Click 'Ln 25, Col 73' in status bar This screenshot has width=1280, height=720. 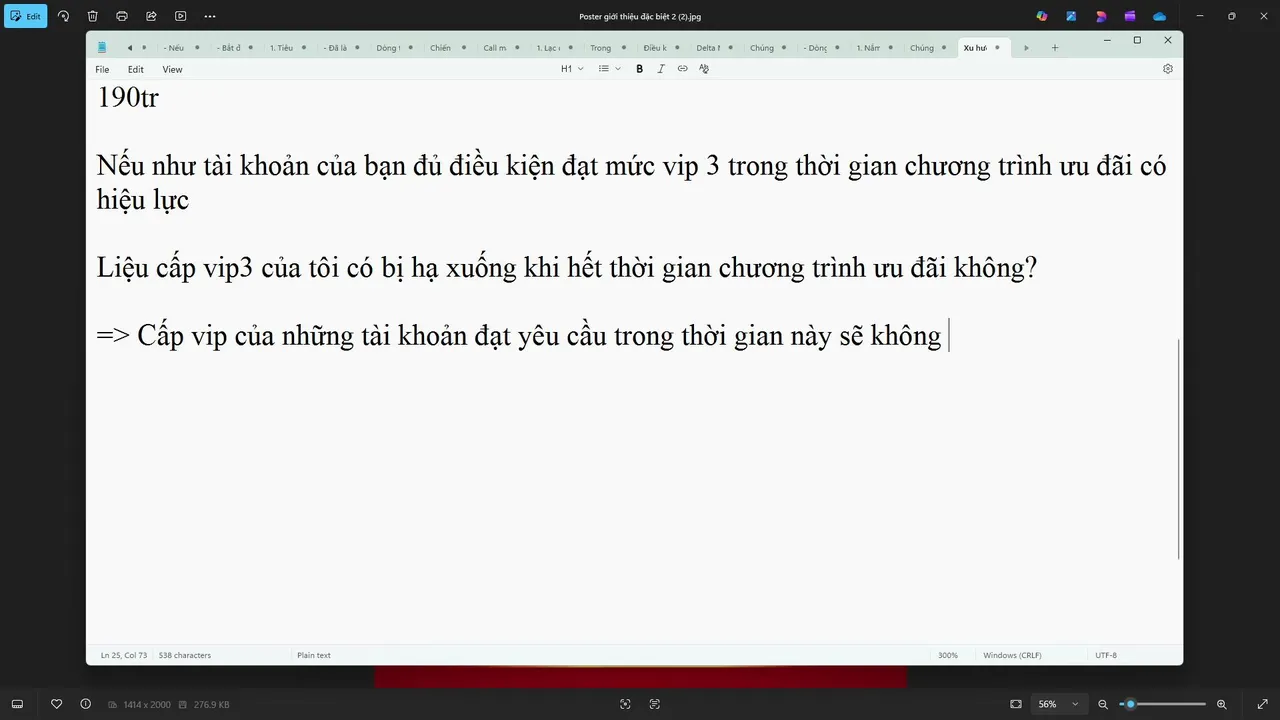(x=124, y=655)
